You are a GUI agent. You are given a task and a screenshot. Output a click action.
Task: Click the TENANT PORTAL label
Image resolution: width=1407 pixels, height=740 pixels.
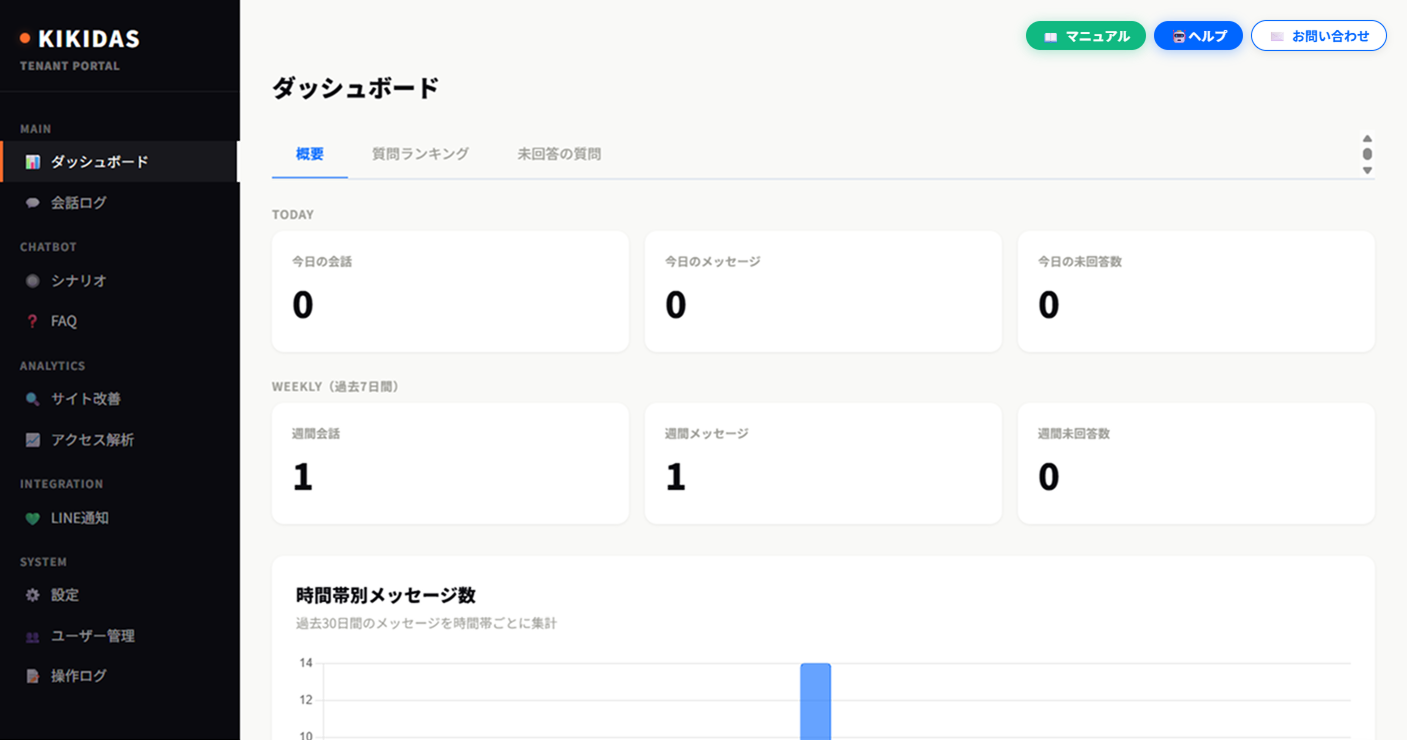[70, 66]
